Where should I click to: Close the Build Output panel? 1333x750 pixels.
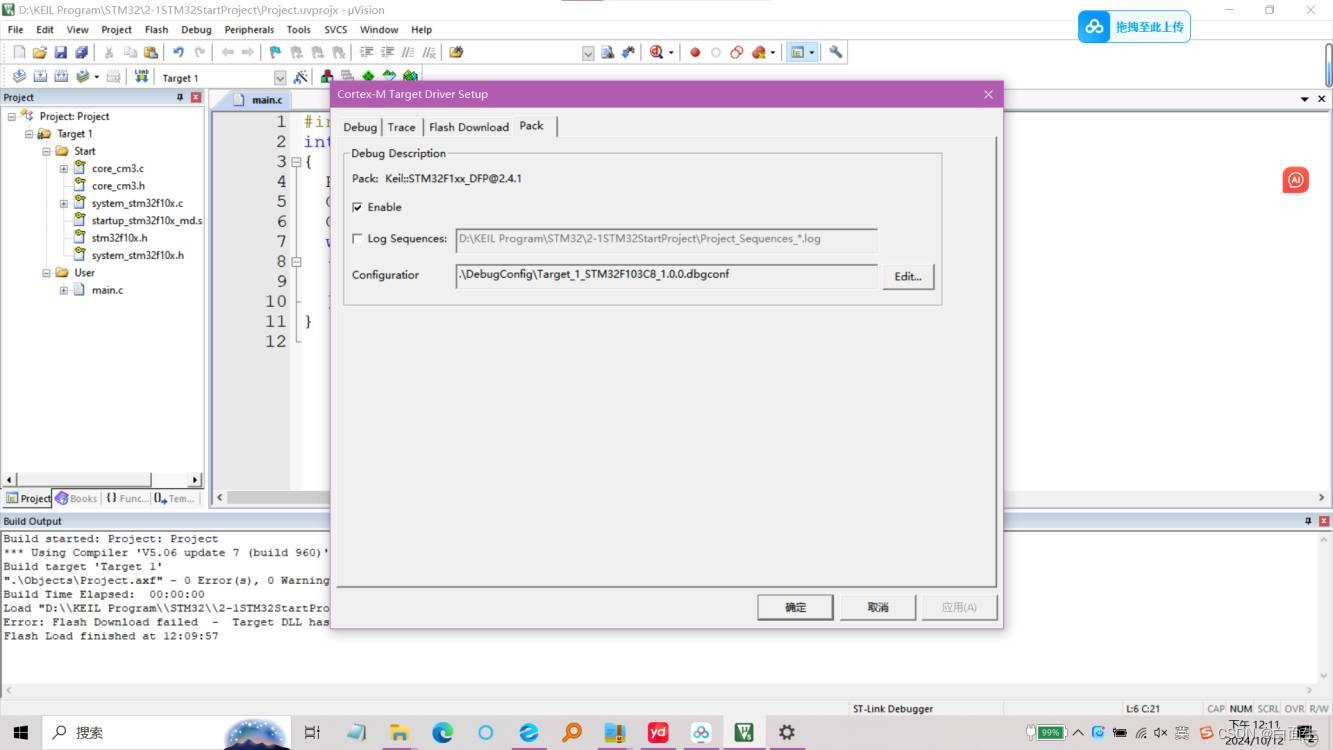[1324, 521]
